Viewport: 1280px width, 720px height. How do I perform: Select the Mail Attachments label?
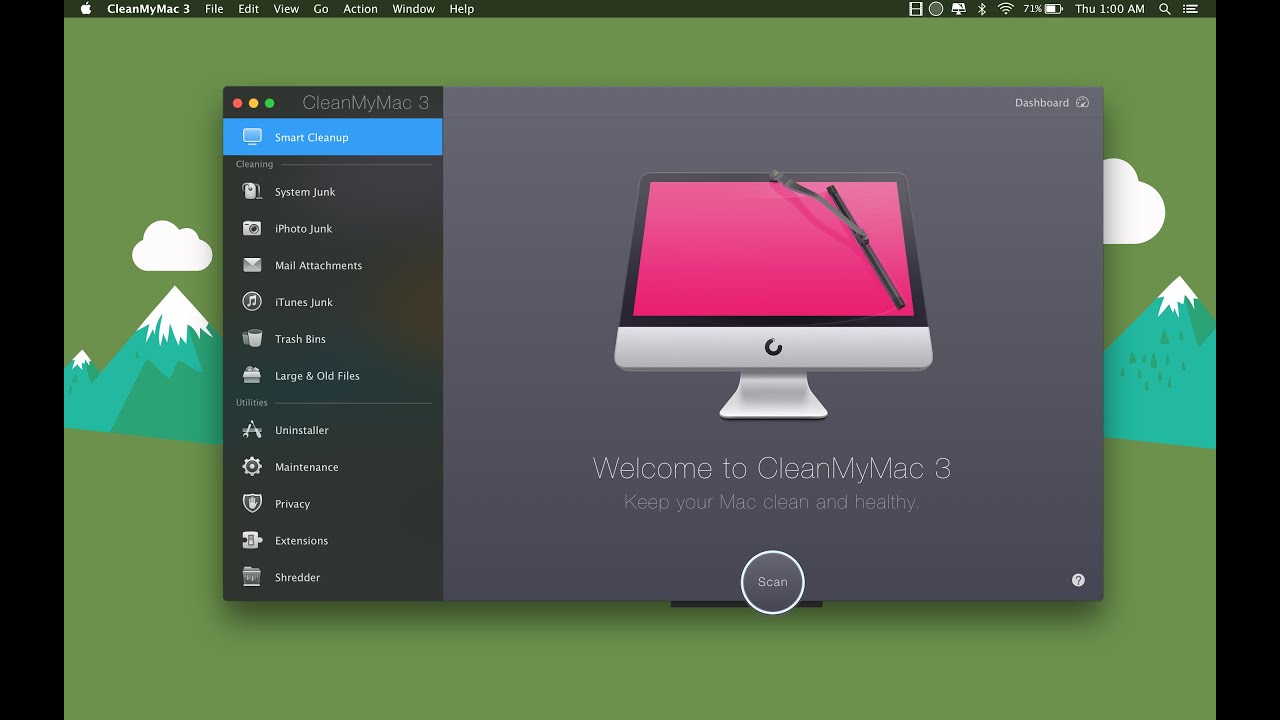[x=319, y=266]
